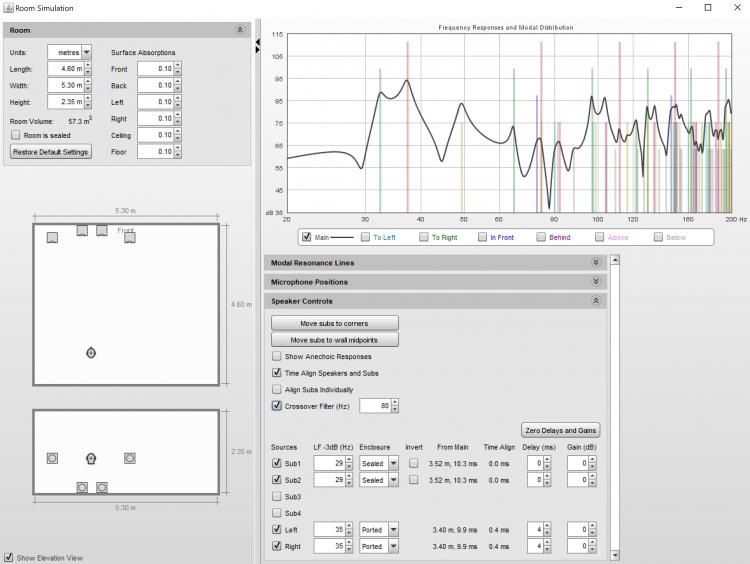Enable the Behind response checkbox
Screen dimensions: 750x564
click(x=541, y=237)
